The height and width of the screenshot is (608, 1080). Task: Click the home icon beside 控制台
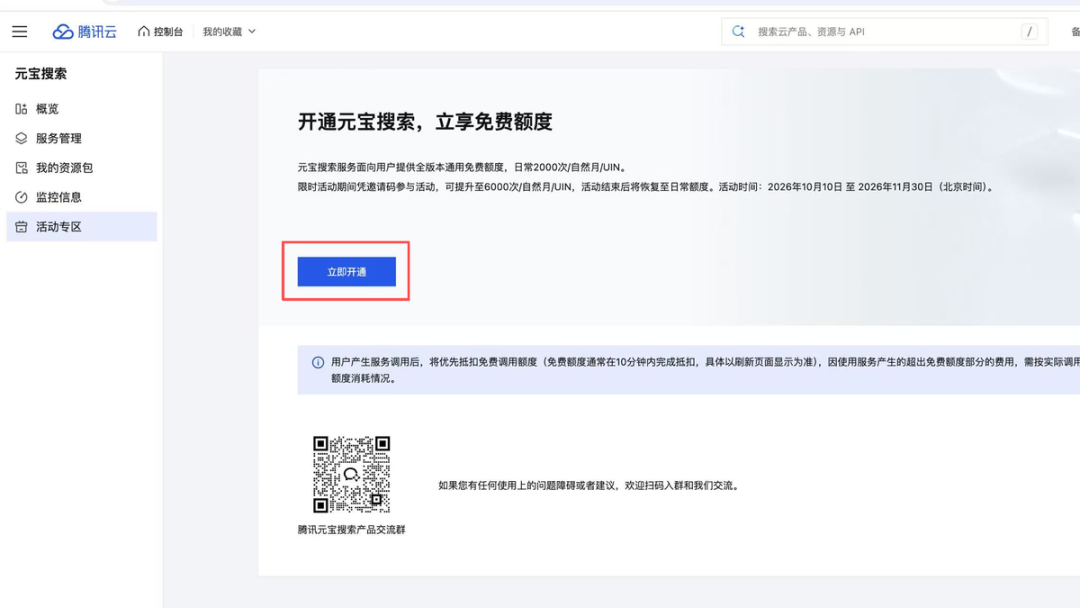(143, 31)
